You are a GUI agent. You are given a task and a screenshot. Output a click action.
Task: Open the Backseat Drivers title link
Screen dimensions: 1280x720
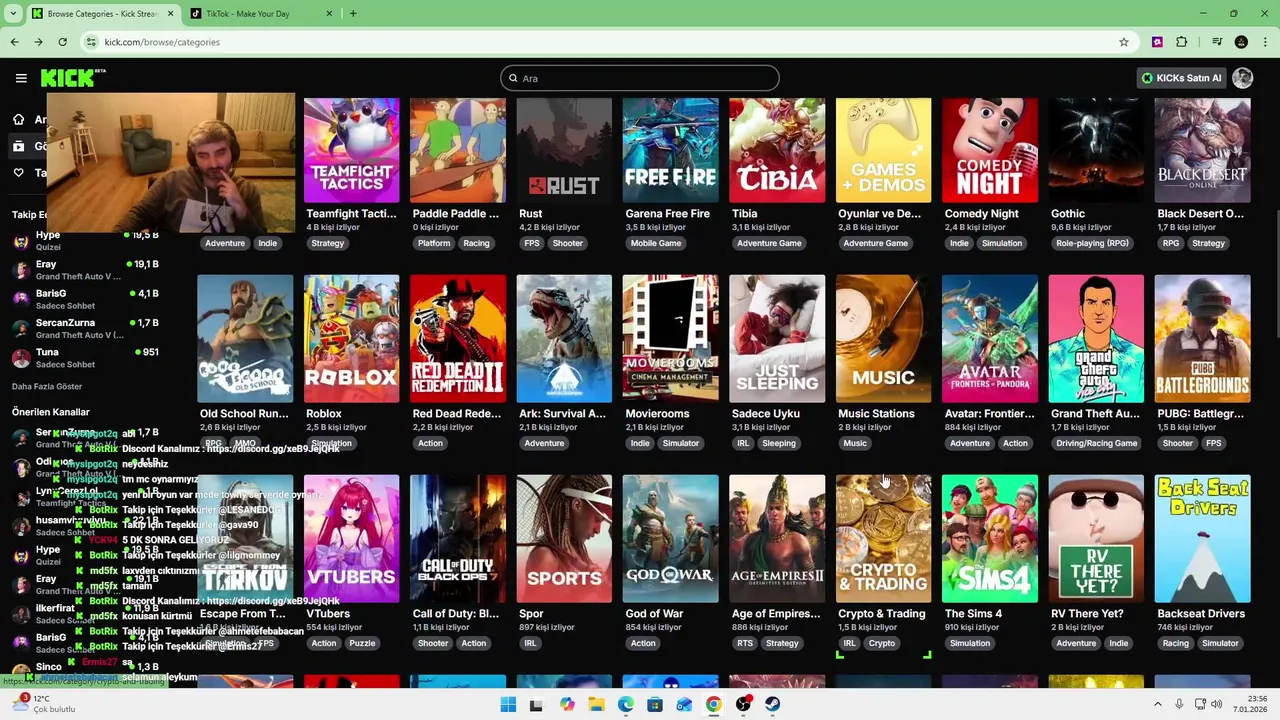coord(1201,614)
